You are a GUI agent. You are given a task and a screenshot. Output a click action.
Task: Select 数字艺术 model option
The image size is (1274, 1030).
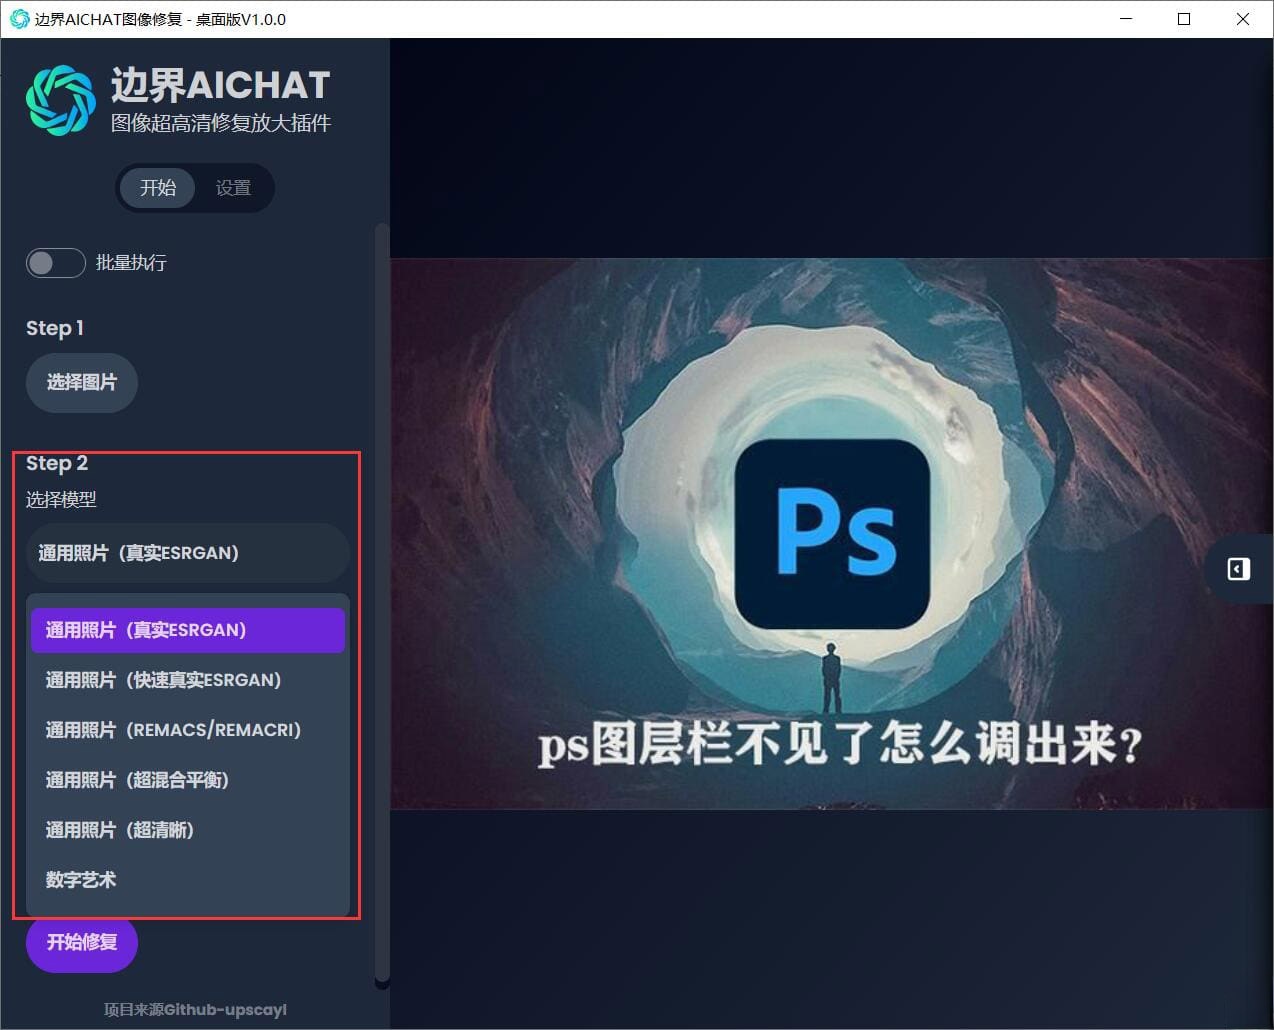tap(188, 880)
